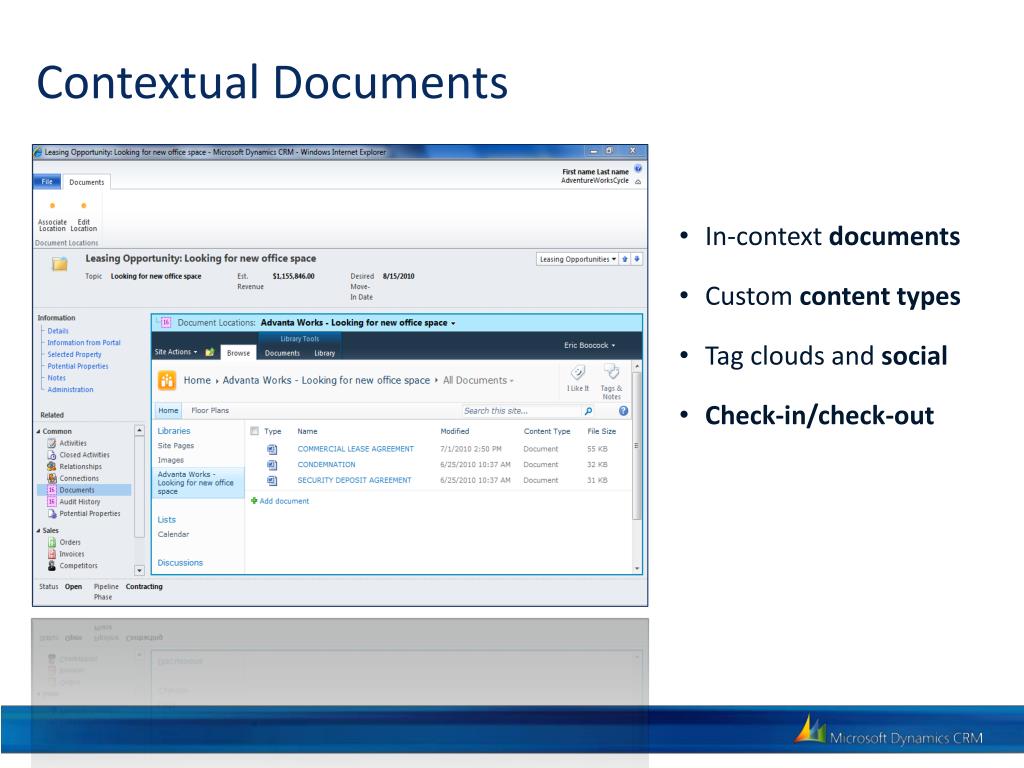The height and width of the screenshot is (768, 1024).
Task: Sort by the File Size column header
Action: tap(601, 432)
